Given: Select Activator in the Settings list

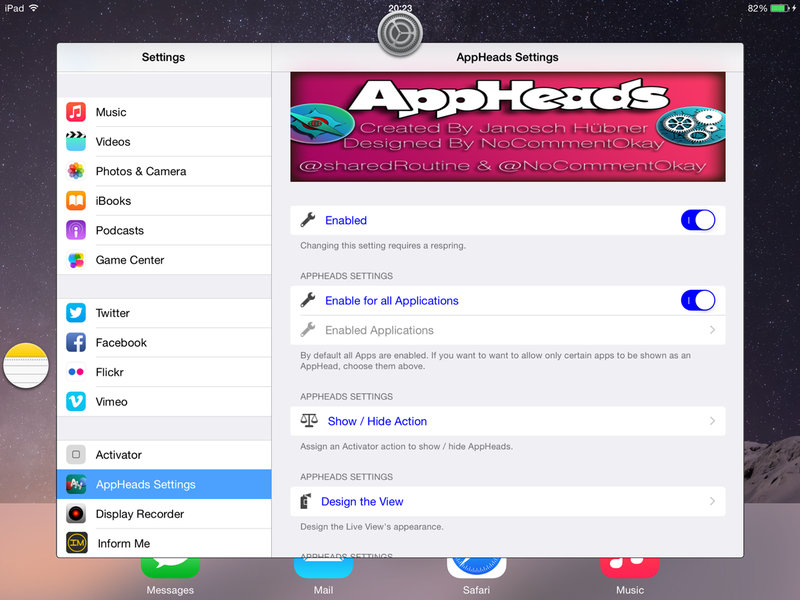Looking at the screenshot, I should pyautogui.click(x=164, y=455).
